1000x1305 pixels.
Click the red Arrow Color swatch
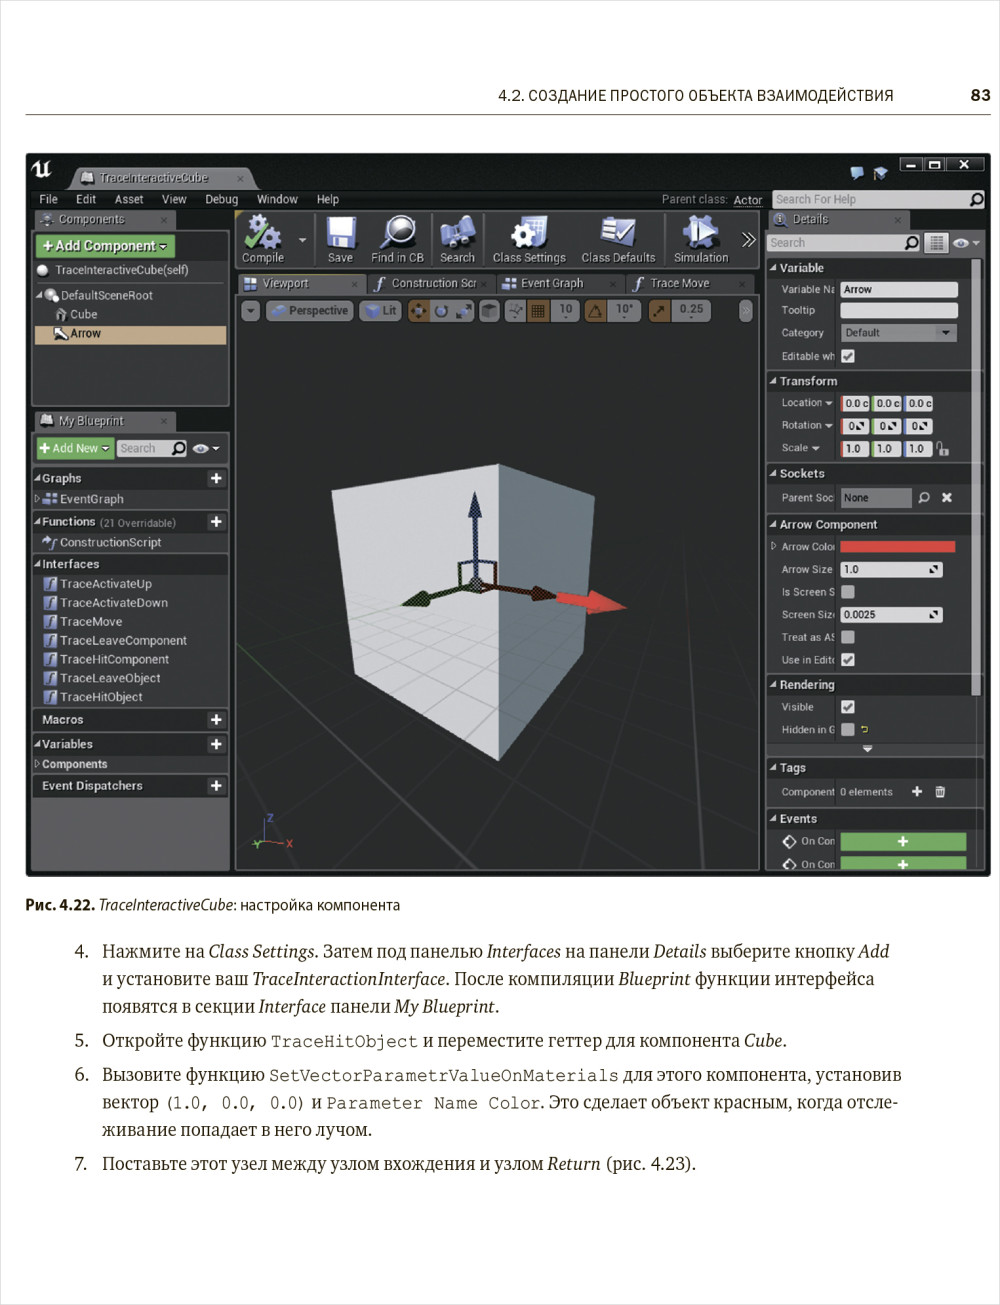click(x=898, y=547)
